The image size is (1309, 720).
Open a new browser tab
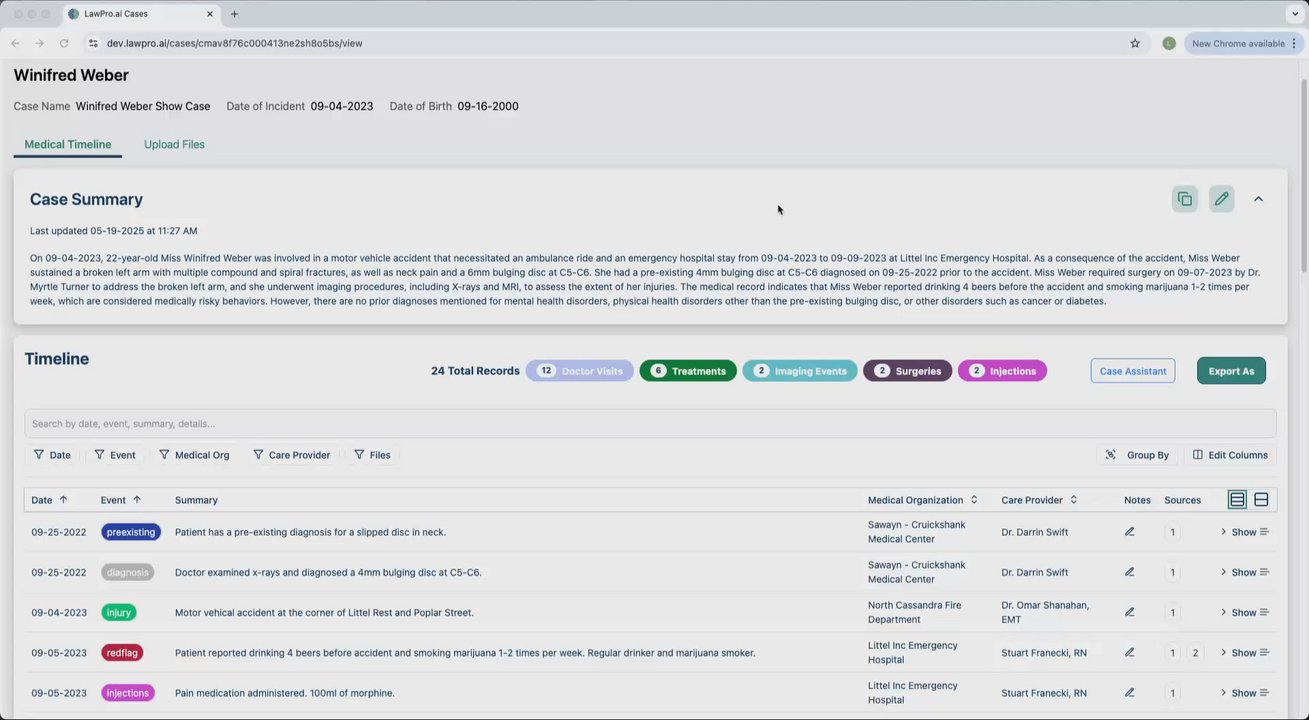234,14
